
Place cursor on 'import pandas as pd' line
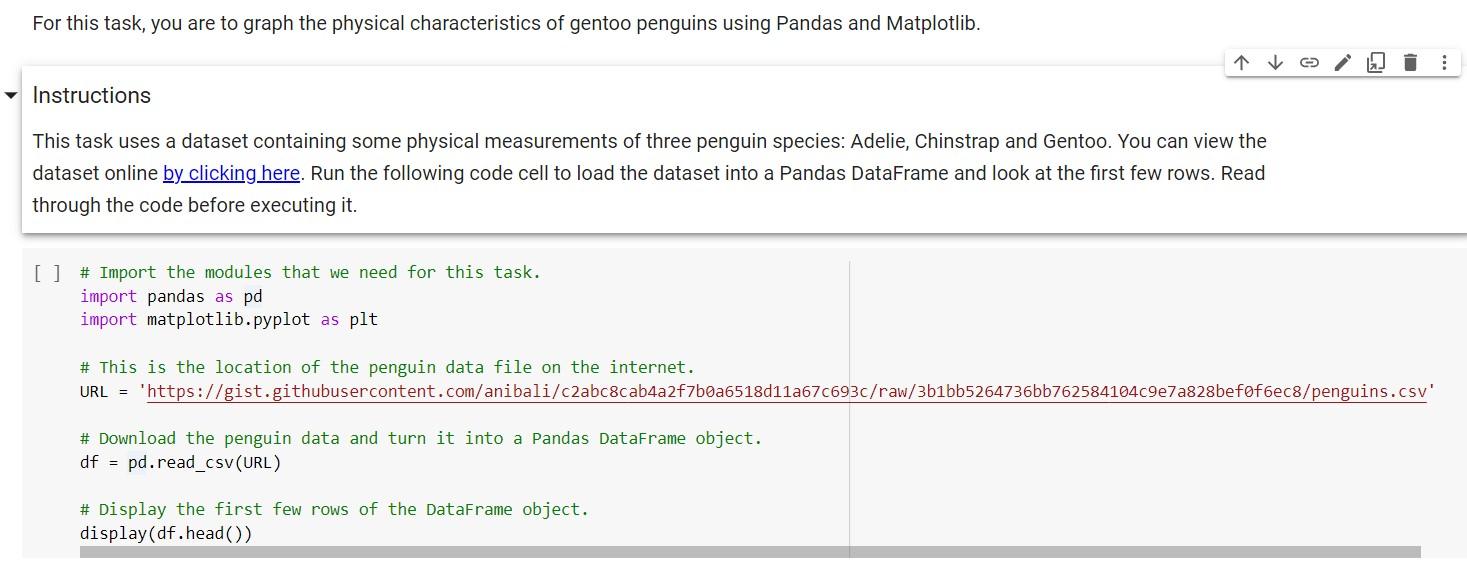point(171,296)
